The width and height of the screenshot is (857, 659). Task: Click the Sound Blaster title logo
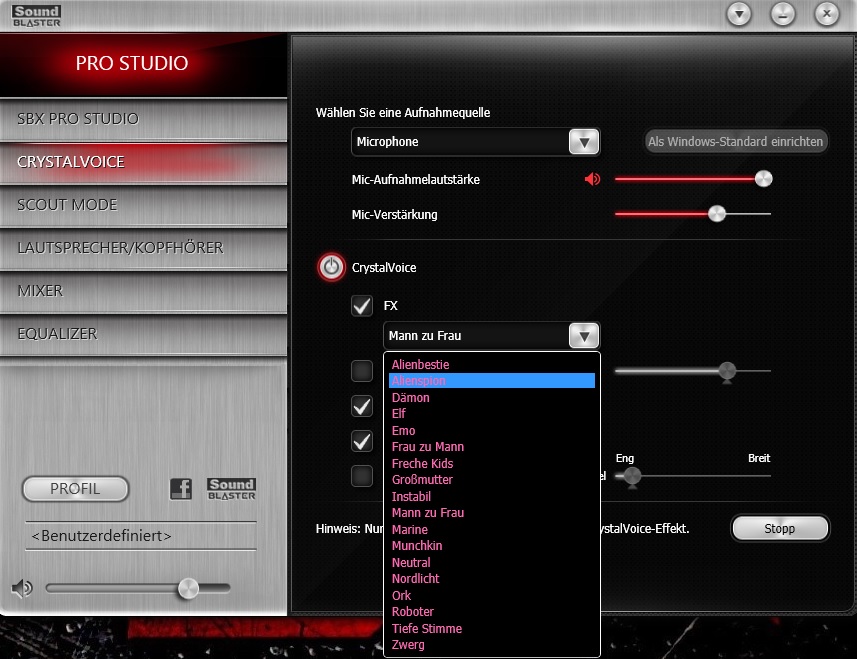[x=37, y=16]
